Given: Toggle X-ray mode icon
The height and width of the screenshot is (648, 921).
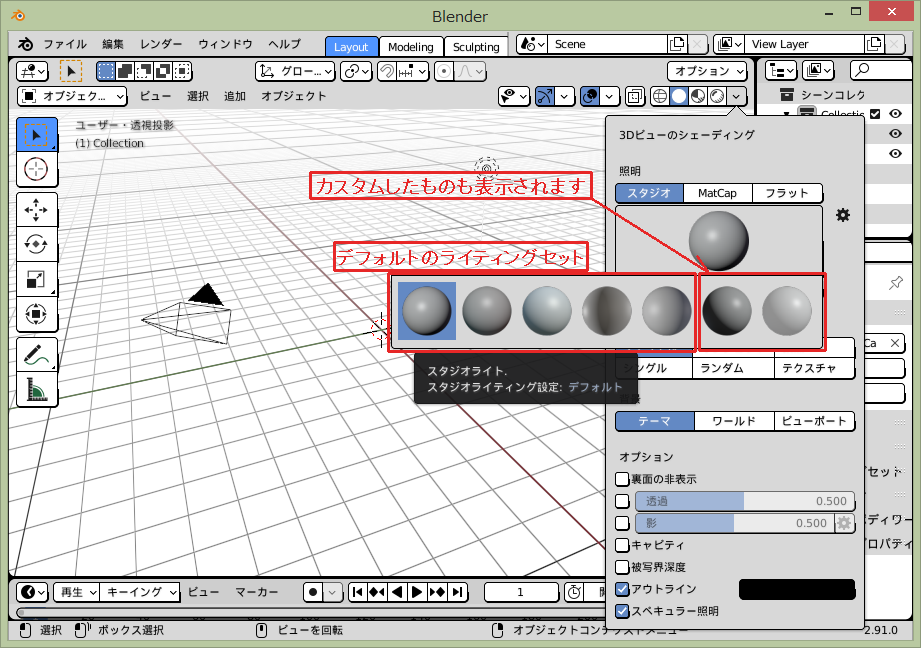Looking at the screenshot, I should point(634,96).
